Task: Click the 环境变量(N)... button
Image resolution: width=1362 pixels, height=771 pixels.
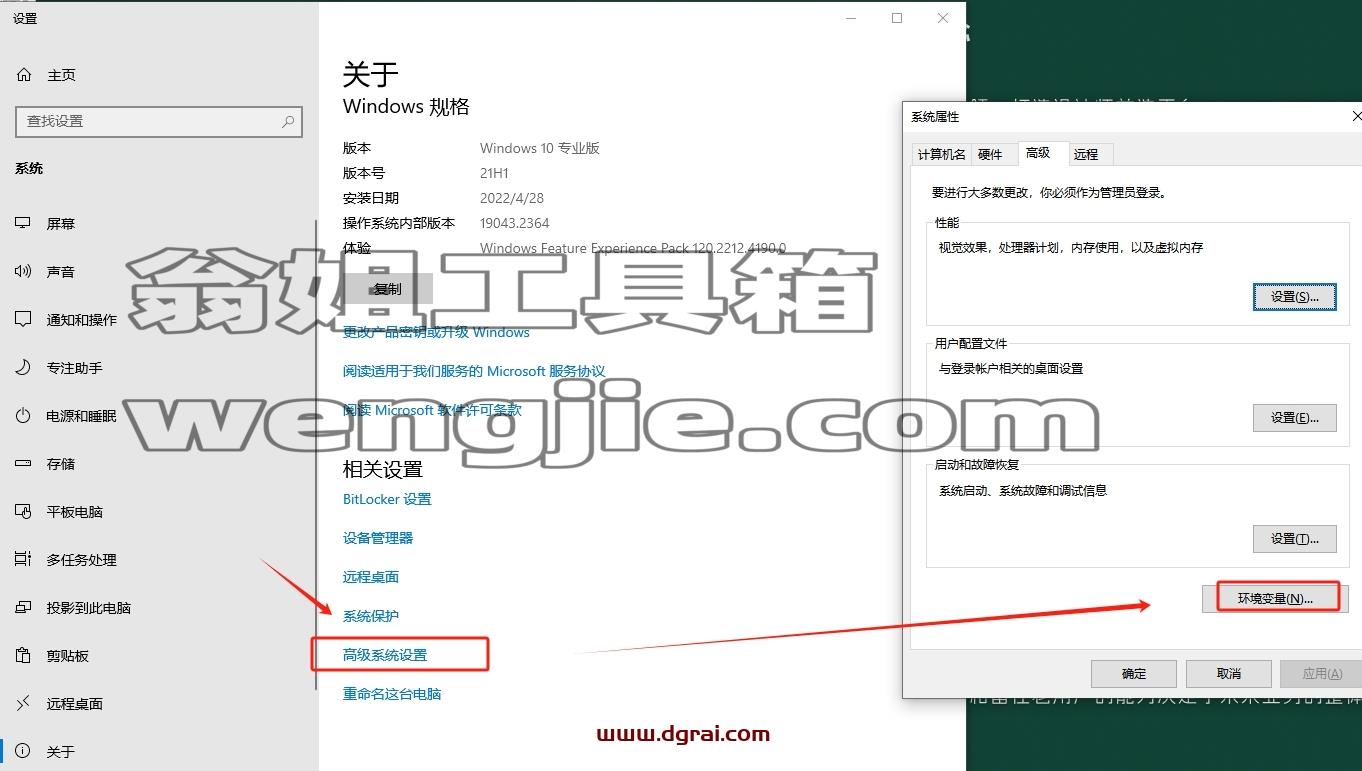Action: [x=1275, y=598]
